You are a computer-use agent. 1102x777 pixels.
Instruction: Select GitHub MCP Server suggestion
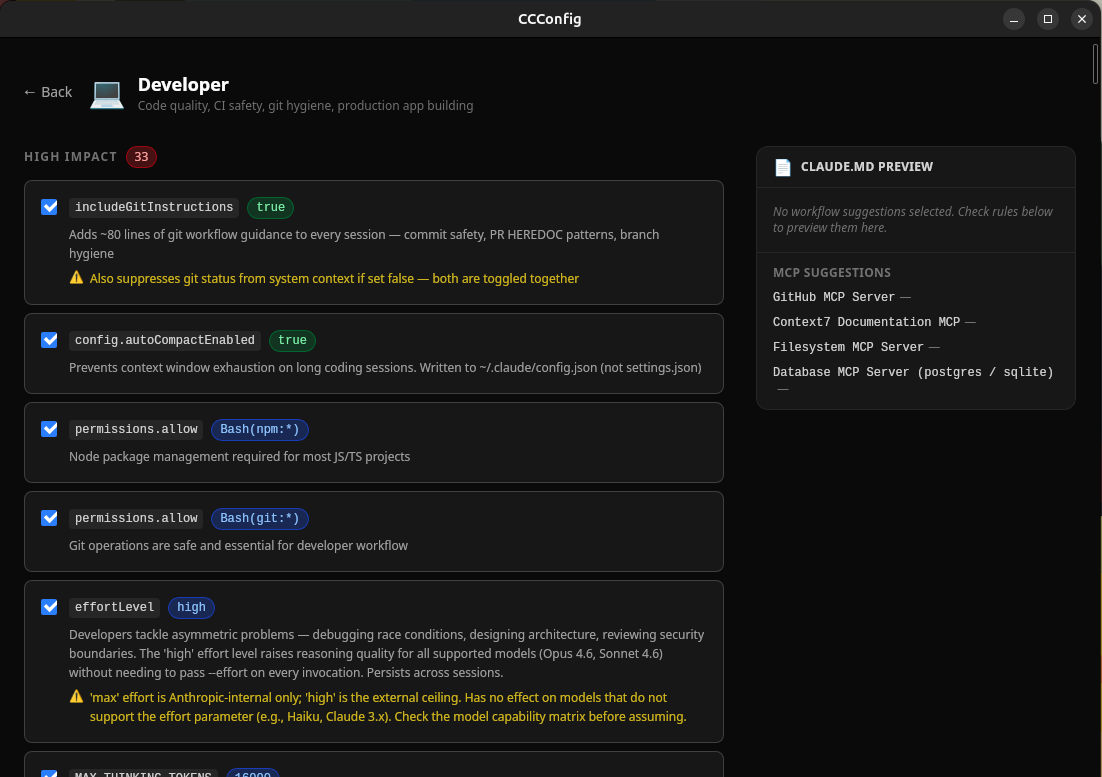834,297
